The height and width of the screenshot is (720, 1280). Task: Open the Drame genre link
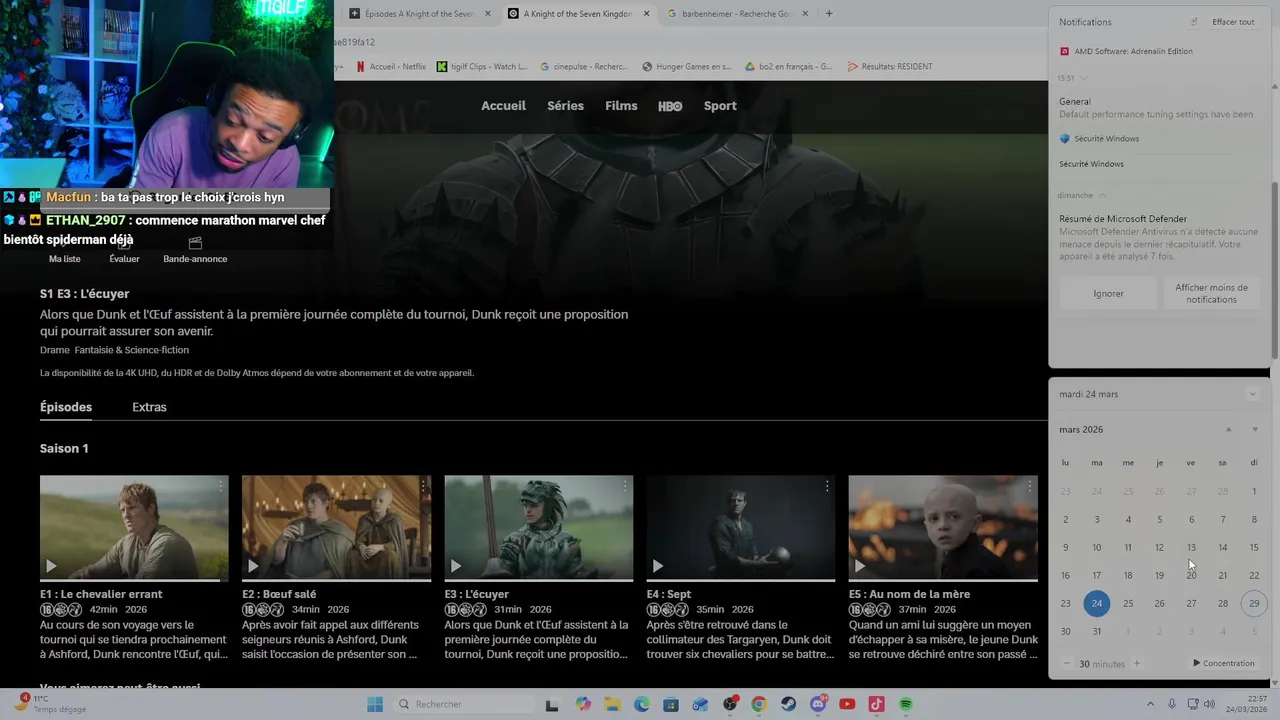click(x=54, y=350)
